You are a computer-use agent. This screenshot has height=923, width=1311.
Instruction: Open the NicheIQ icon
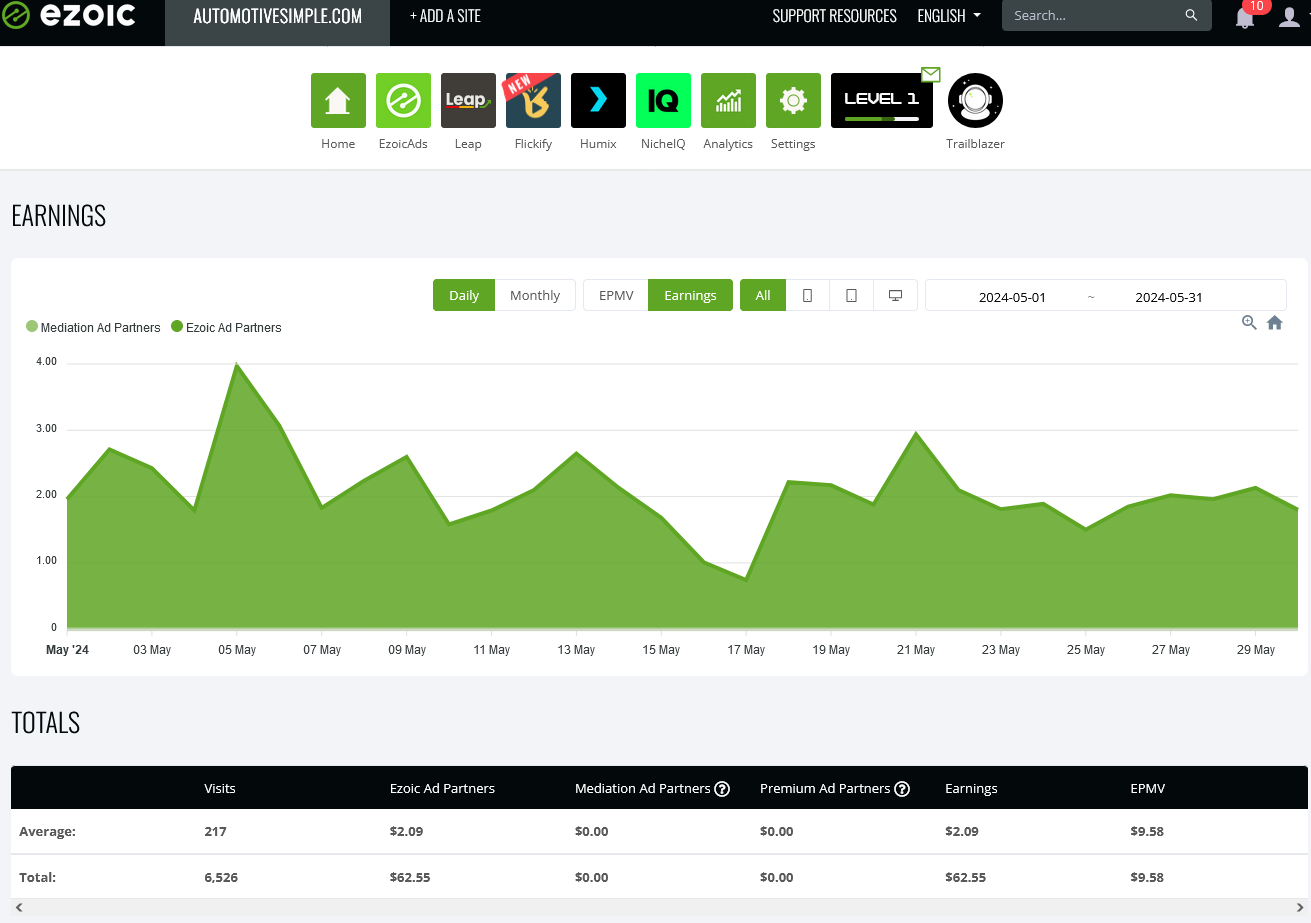[663, 100]
